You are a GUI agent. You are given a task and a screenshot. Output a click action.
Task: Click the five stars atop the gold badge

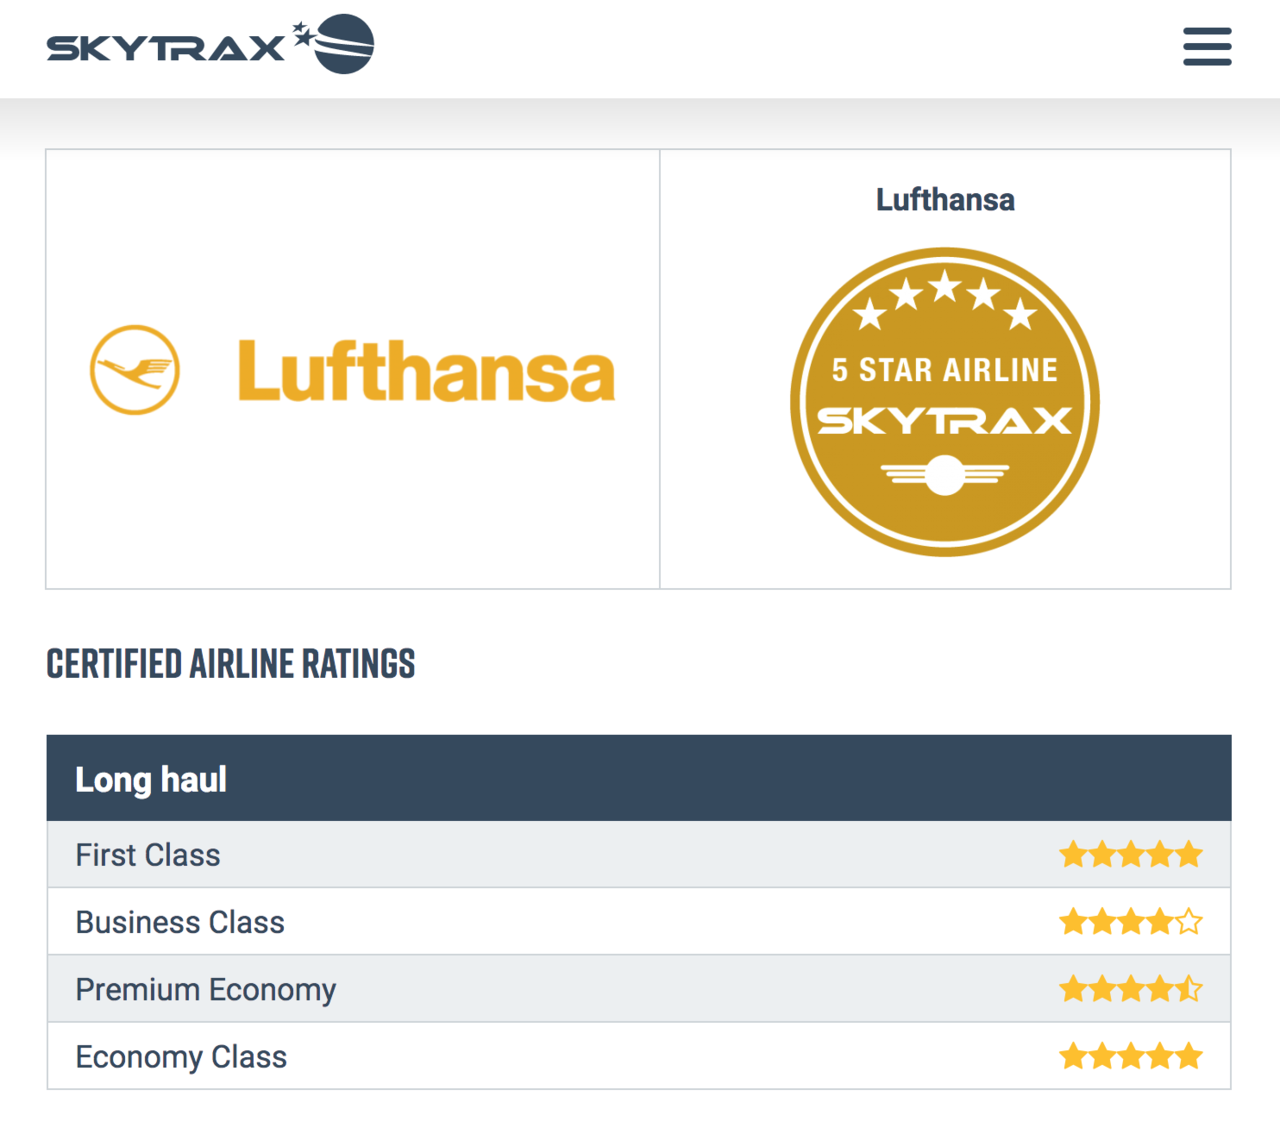pos(945,299)
